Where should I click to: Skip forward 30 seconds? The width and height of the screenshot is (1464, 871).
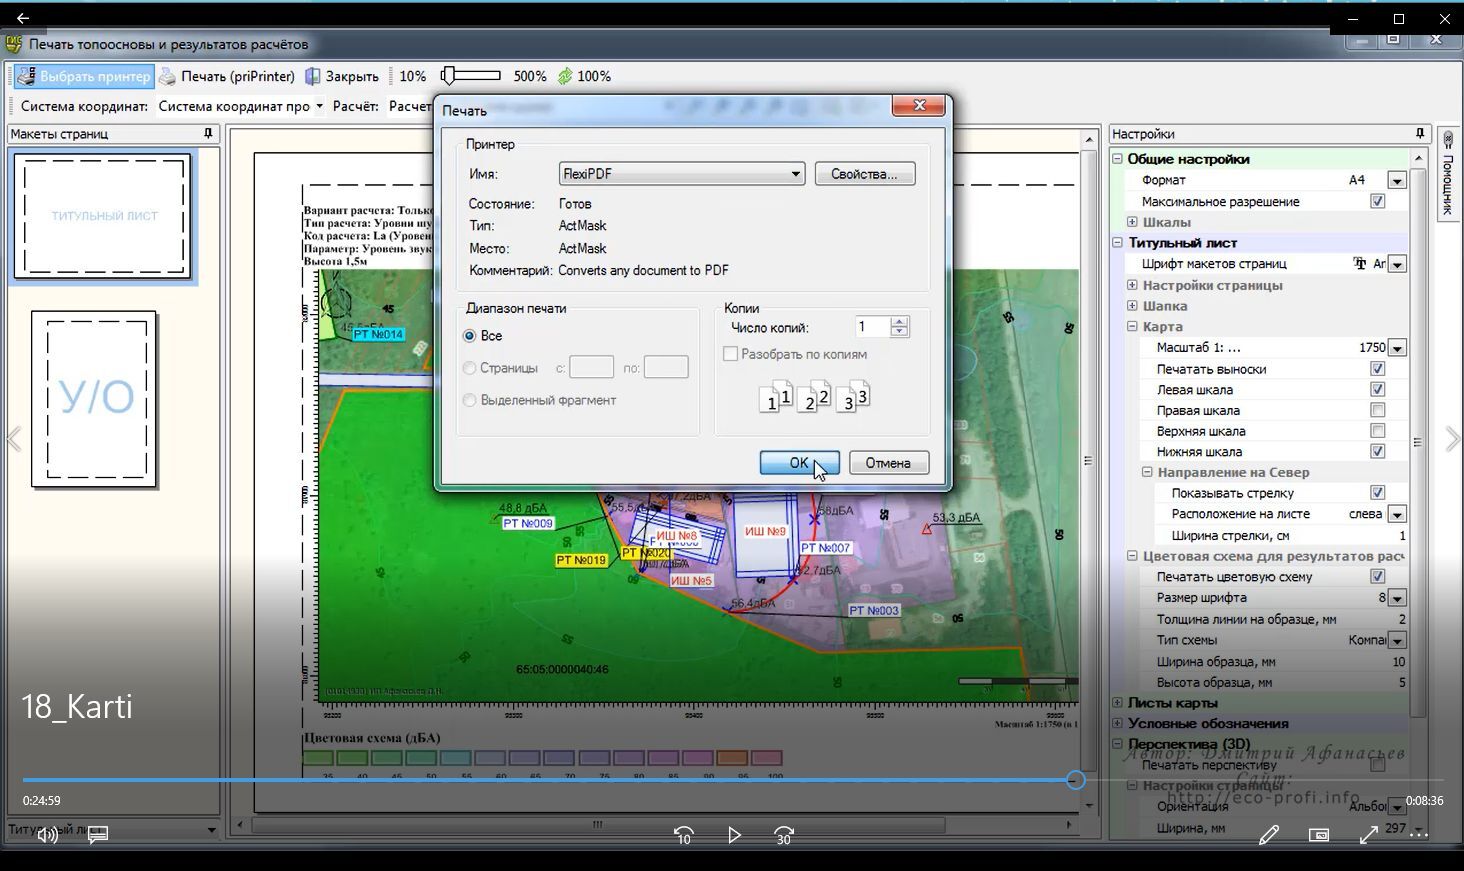[x=784, y=835]
